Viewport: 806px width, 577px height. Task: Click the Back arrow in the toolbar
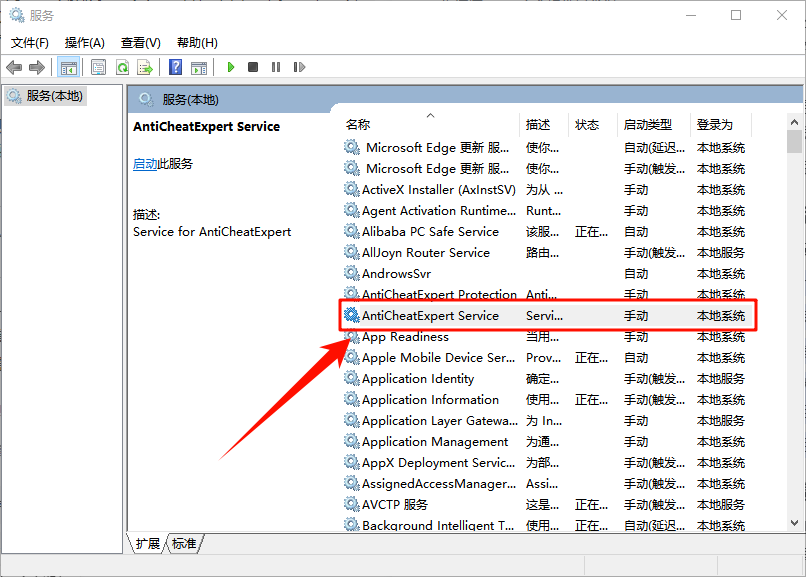pos(14,67)
